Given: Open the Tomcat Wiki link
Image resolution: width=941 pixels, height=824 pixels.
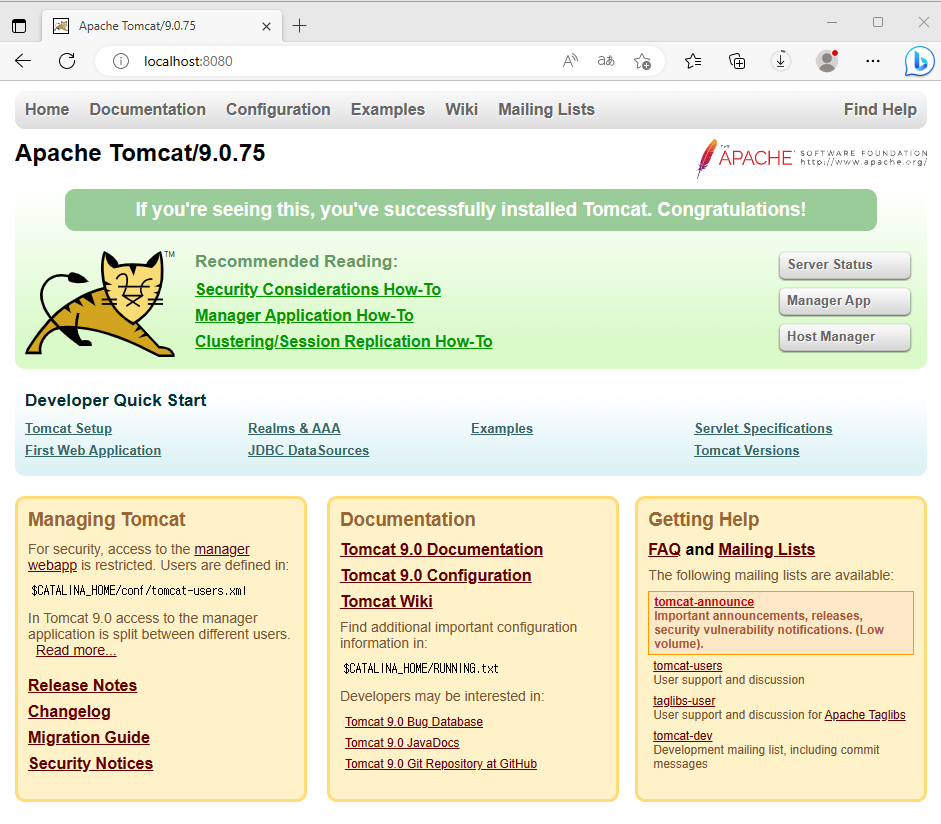Looking at the screenshot, I should pos(386,601).
